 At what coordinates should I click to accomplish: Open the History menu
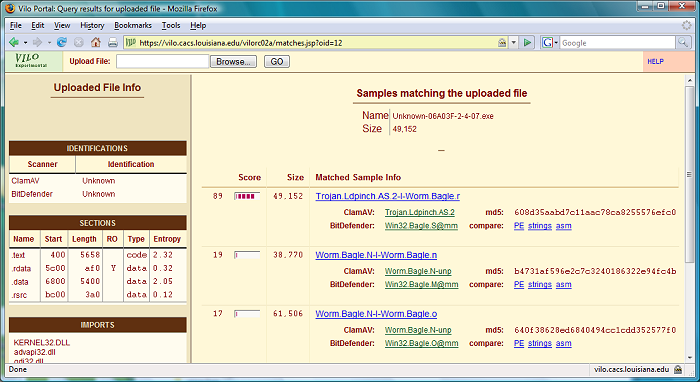coord(92,25)
